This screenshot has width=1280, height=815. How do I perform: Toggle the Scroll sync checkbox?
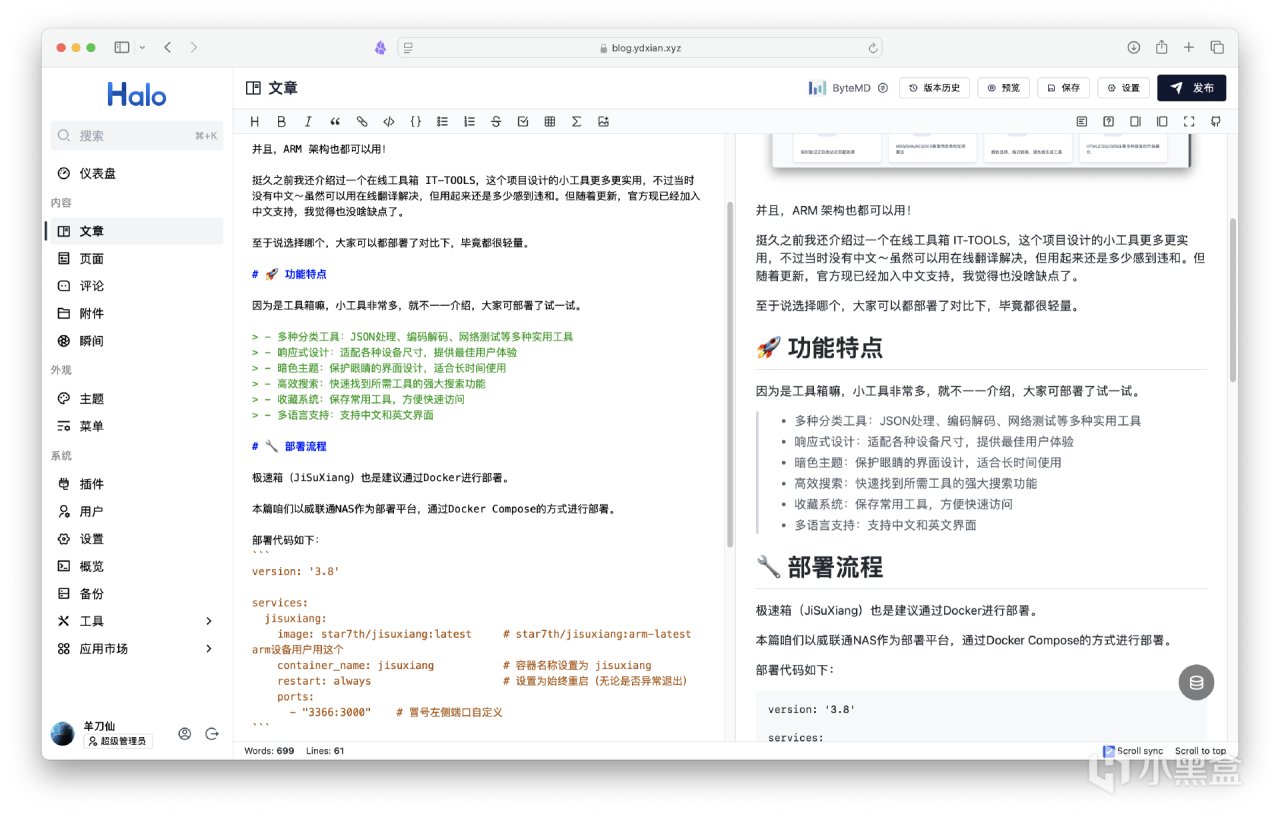pos(1109,751)
